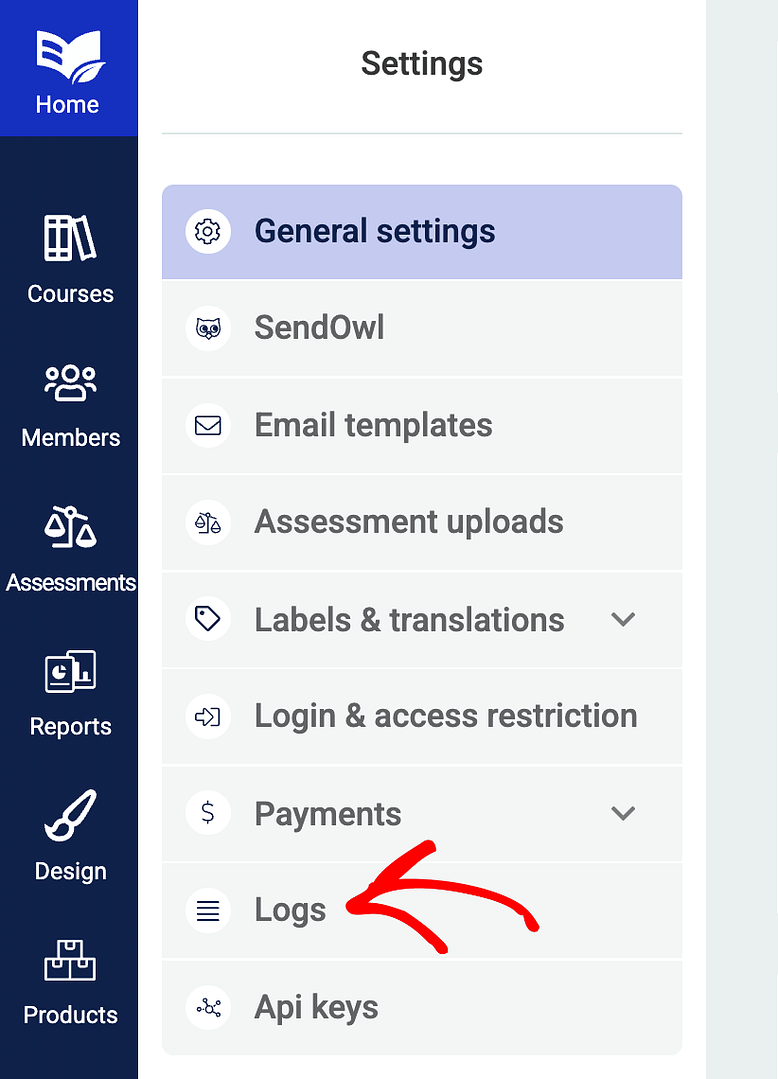
Task: Open Products via the toolbox icon
Action: coord(70,959)
